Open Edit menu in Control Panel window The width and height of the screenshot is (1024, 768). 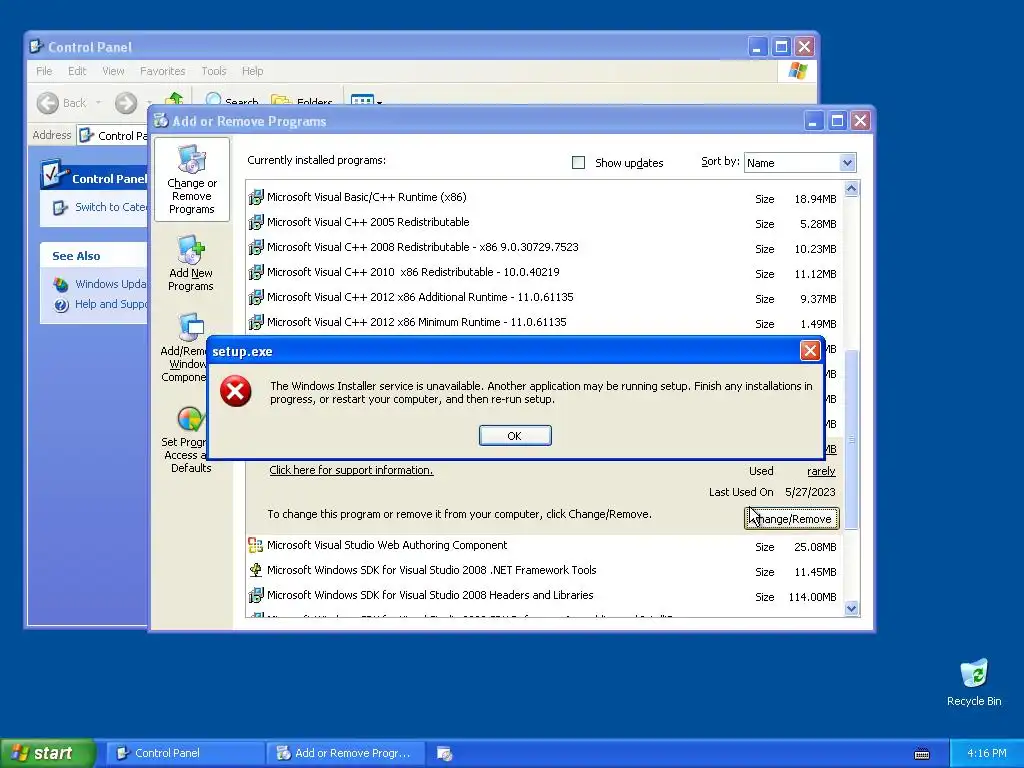click(77, 71)
